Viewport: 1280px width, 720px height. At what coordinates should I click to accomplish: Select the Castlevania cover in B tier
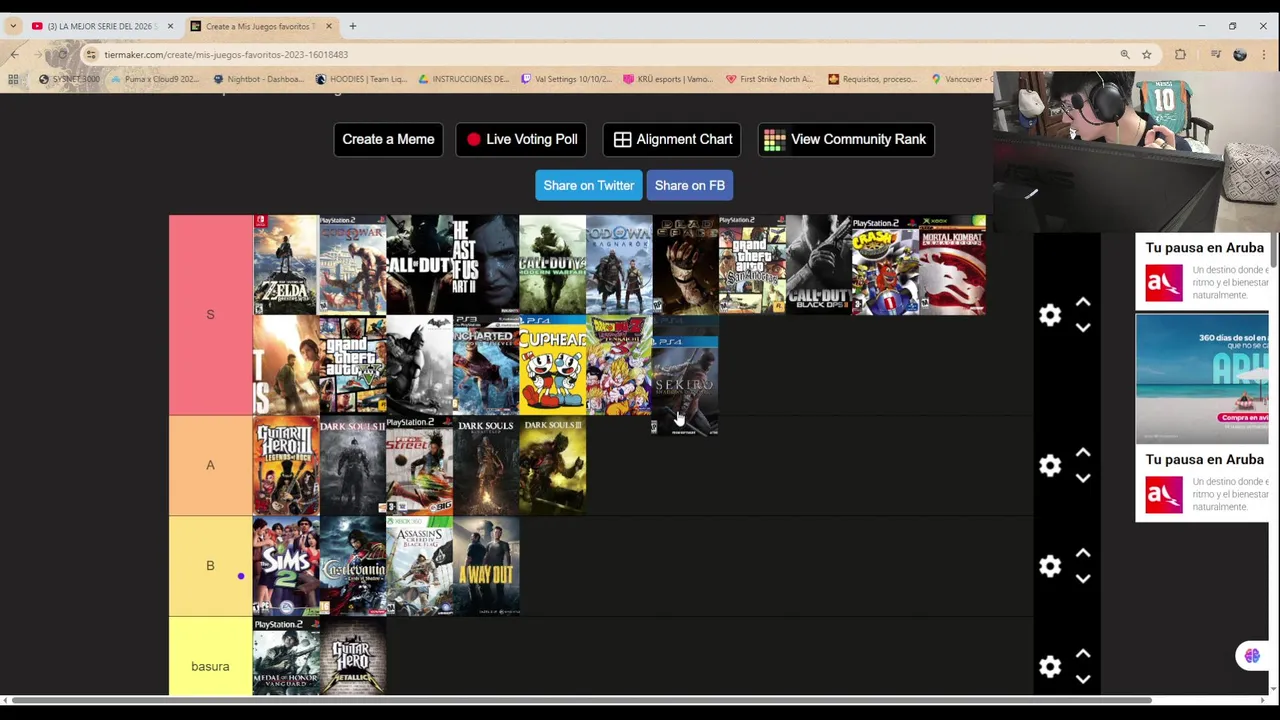(x=352, y=566)
